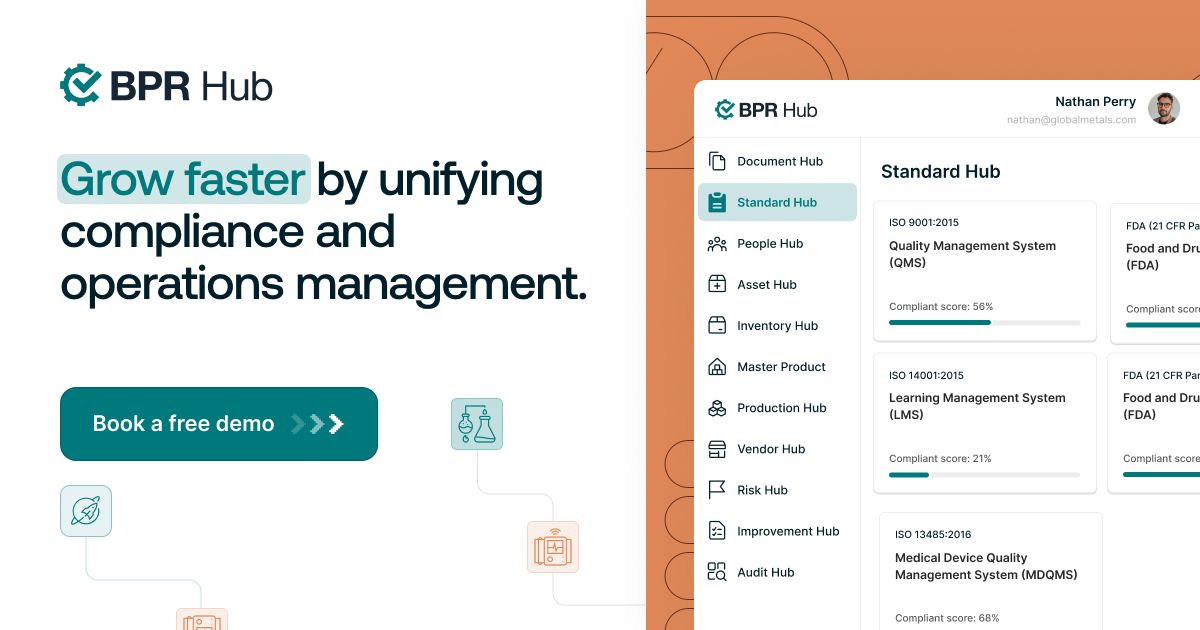The image size is (1200, 630).
Task: Click the Audit Hub search icon
Action: click(x=717, y=572)
